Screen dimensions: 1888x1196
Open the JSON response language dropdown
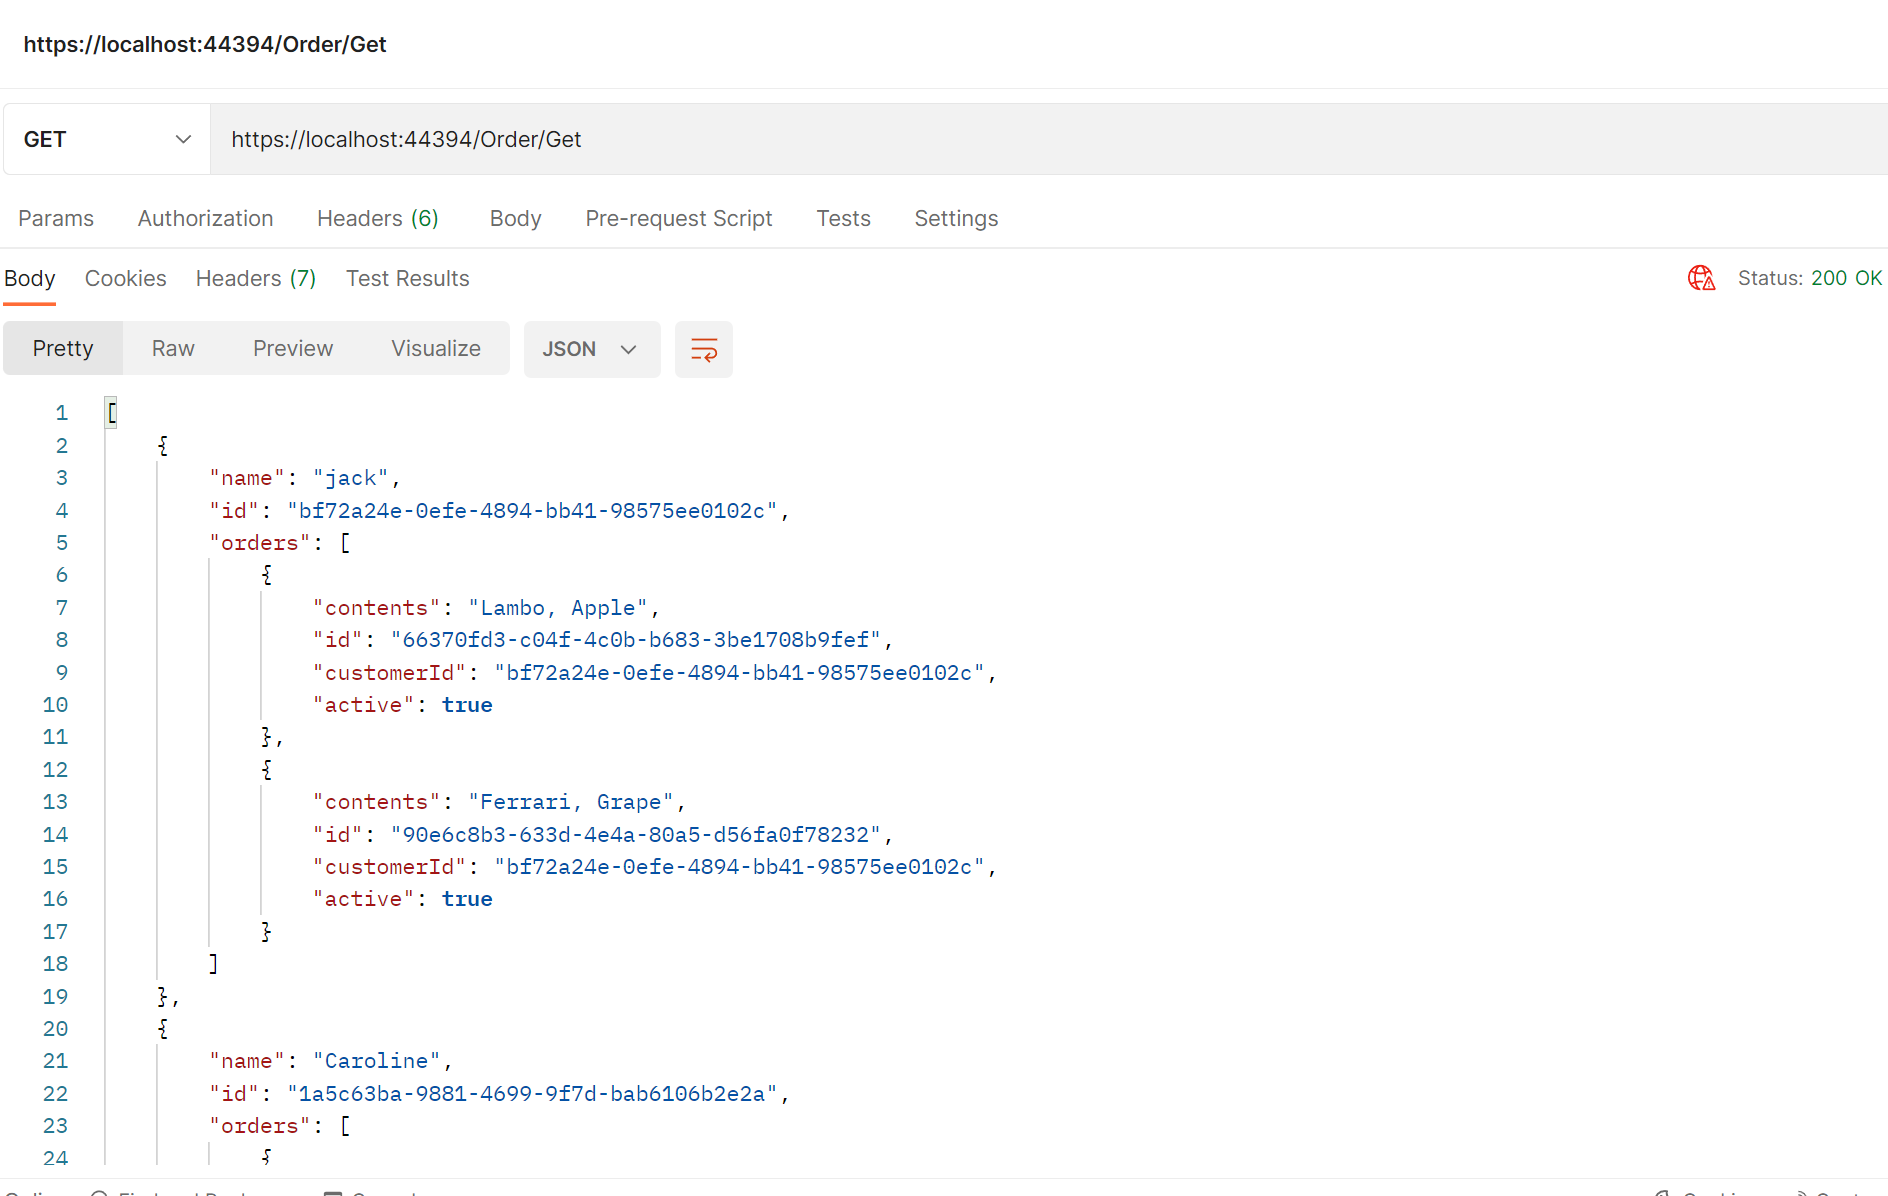click(591, 349)
